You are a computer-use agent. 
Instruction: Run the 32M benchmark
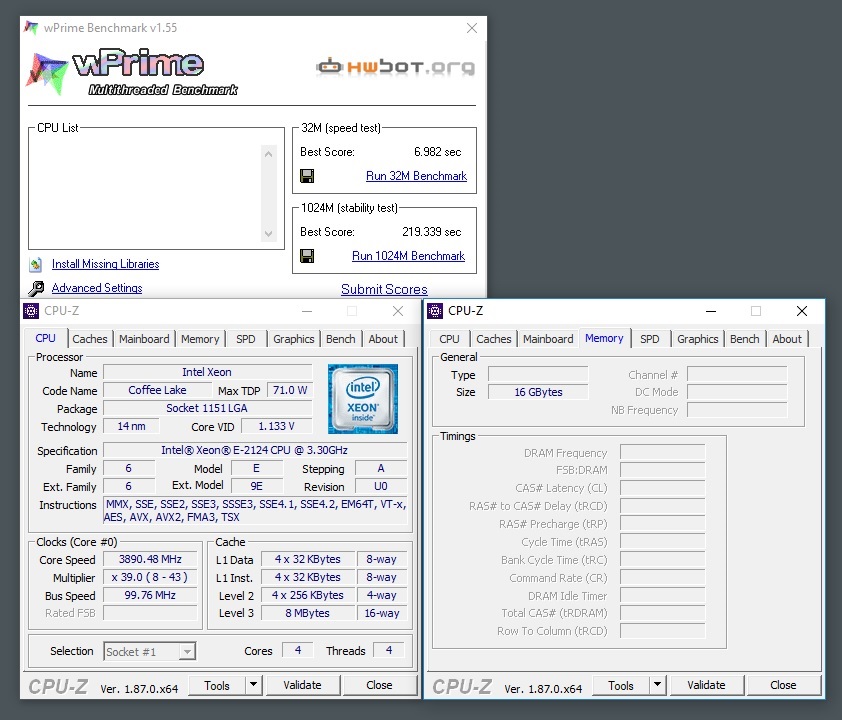point(416,176)
